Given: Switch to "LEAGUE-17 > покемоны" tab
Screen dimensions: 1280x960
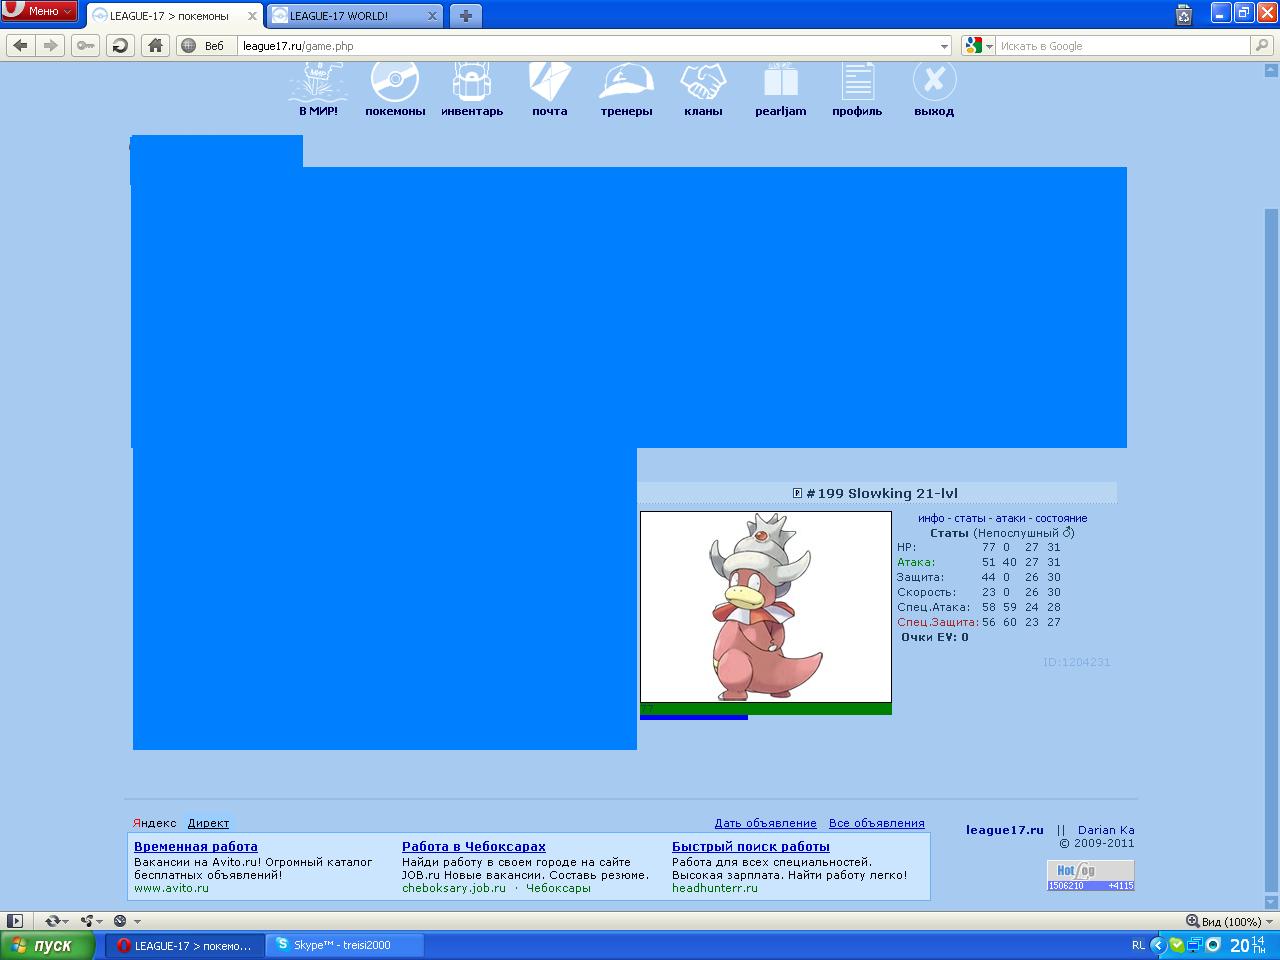Looking at the screenshot, I should tap(168, 16).
